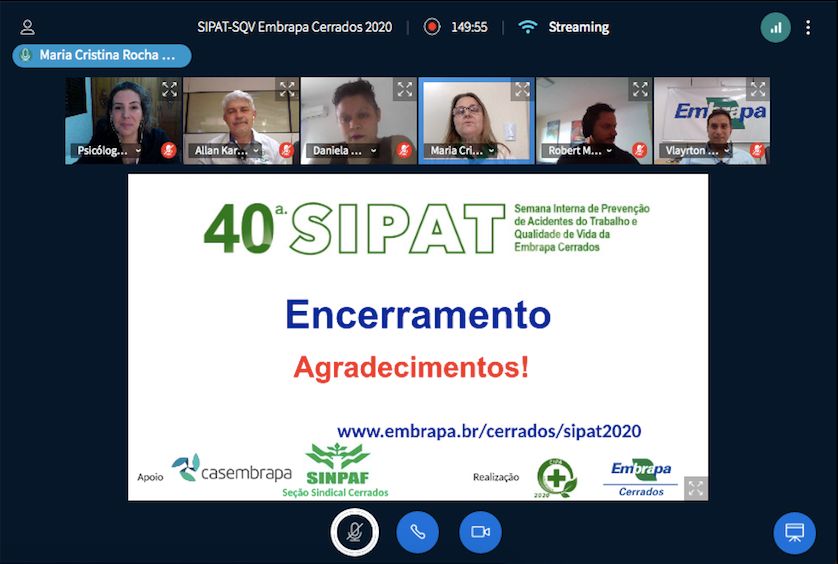Open the connection status bars icon
This screenshot has height=564, width=838.
[775, 27]
